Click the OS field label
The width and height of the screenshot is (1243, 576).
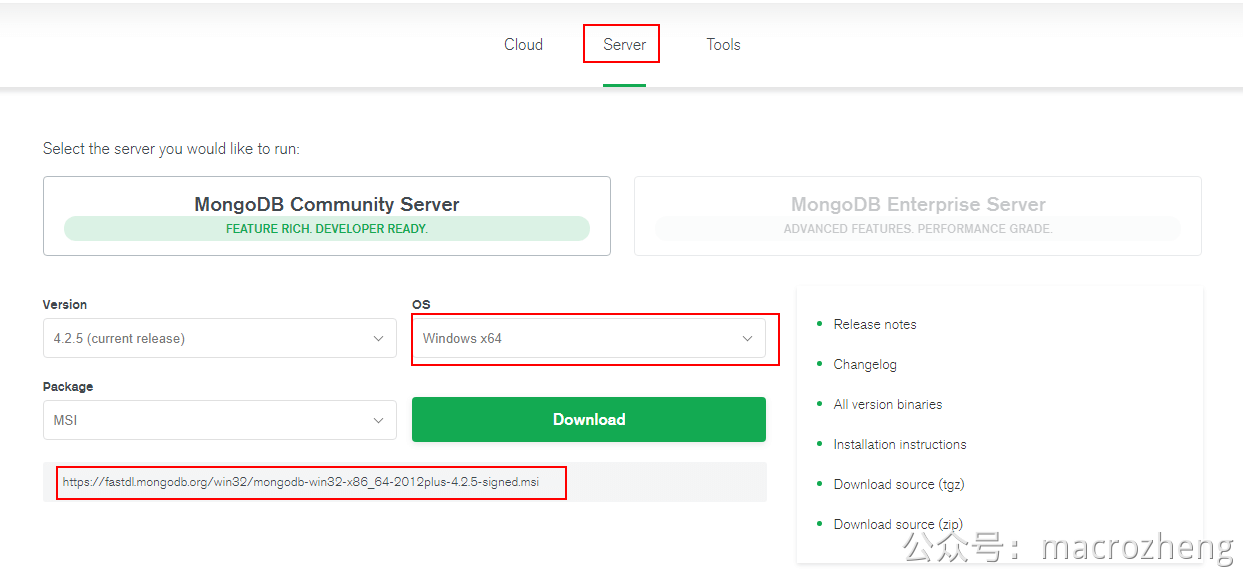pyautogui.click(x=421, y=304)
